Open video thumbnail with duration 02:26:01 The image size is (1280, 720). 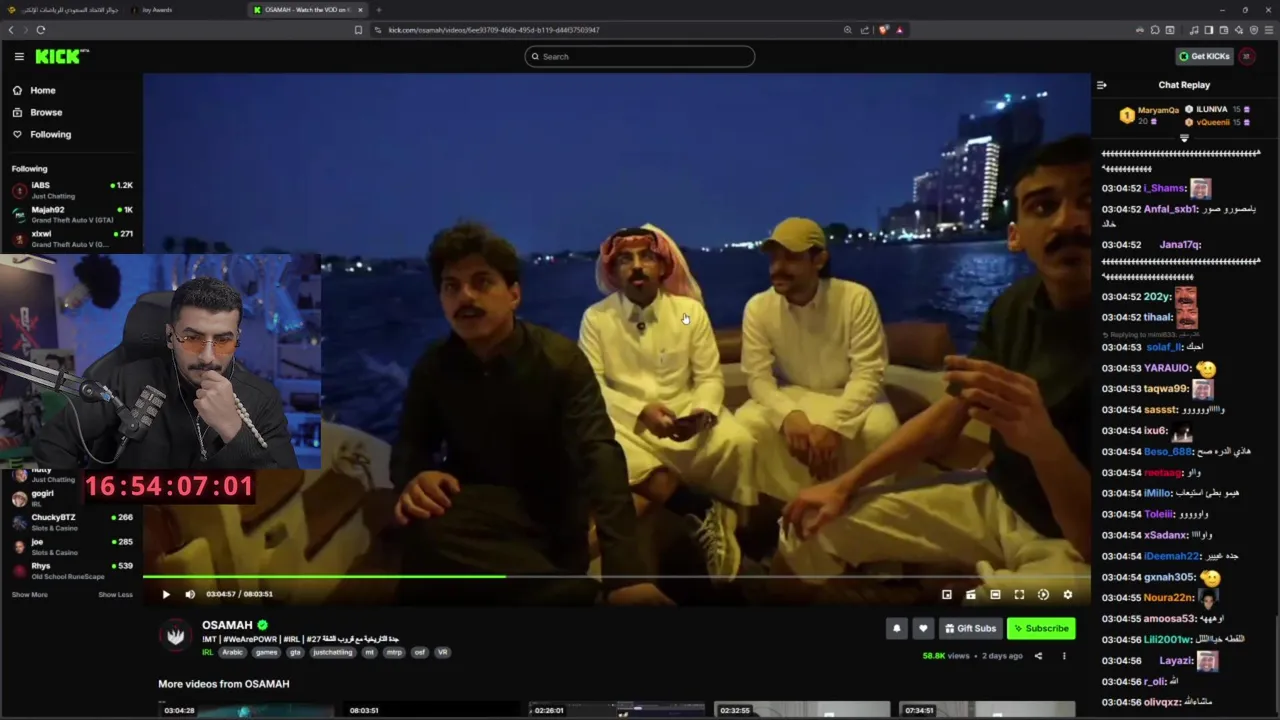click(617, 709)
